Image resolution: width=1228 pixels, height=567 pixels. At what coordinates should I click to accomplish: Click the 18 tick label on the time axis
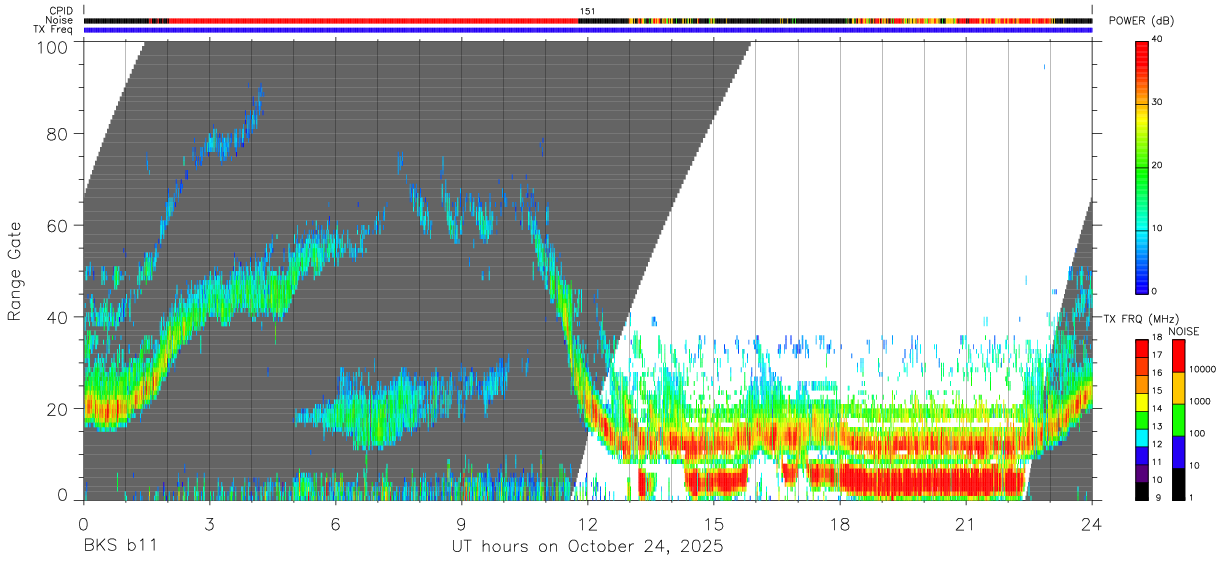840,524
